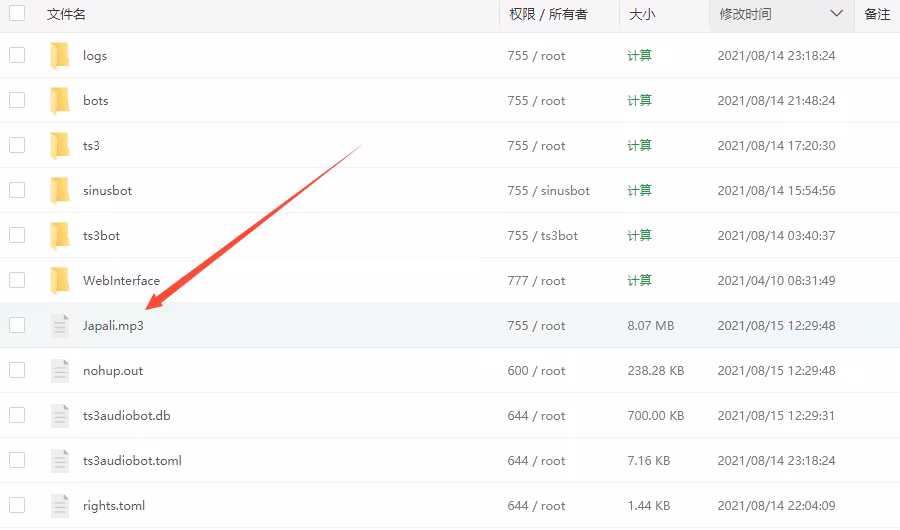Calculate size of bots folder via 计算
The width and height of the screenshot is (900, 530).
pyautogui.click(x=639, y=100)
